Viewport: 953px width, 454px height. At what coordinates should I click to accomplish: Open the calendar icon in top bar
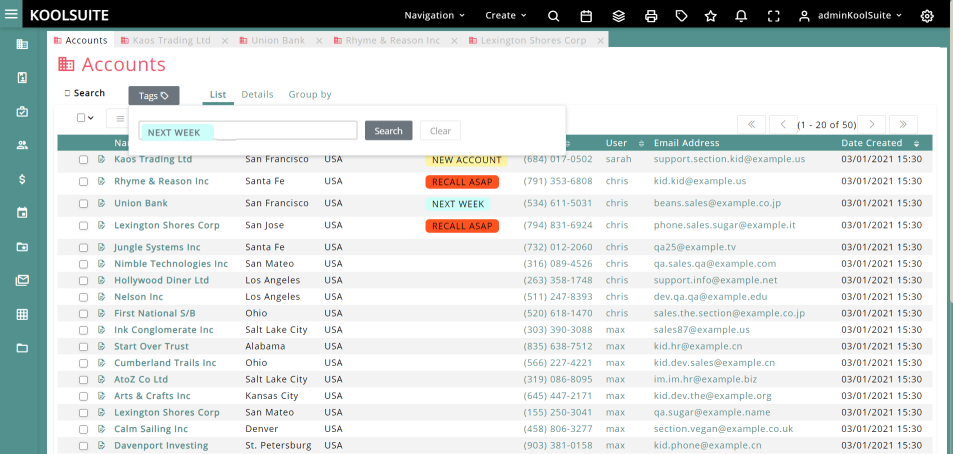(x=586, y=16)
